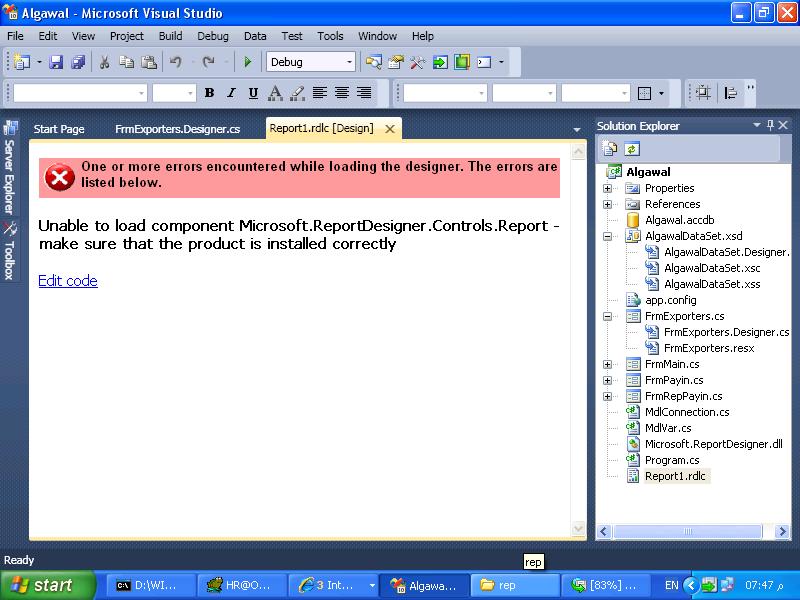This screenshot has height=600, width=800.
Task: Click the Edit code link
Action: [68, 281]
